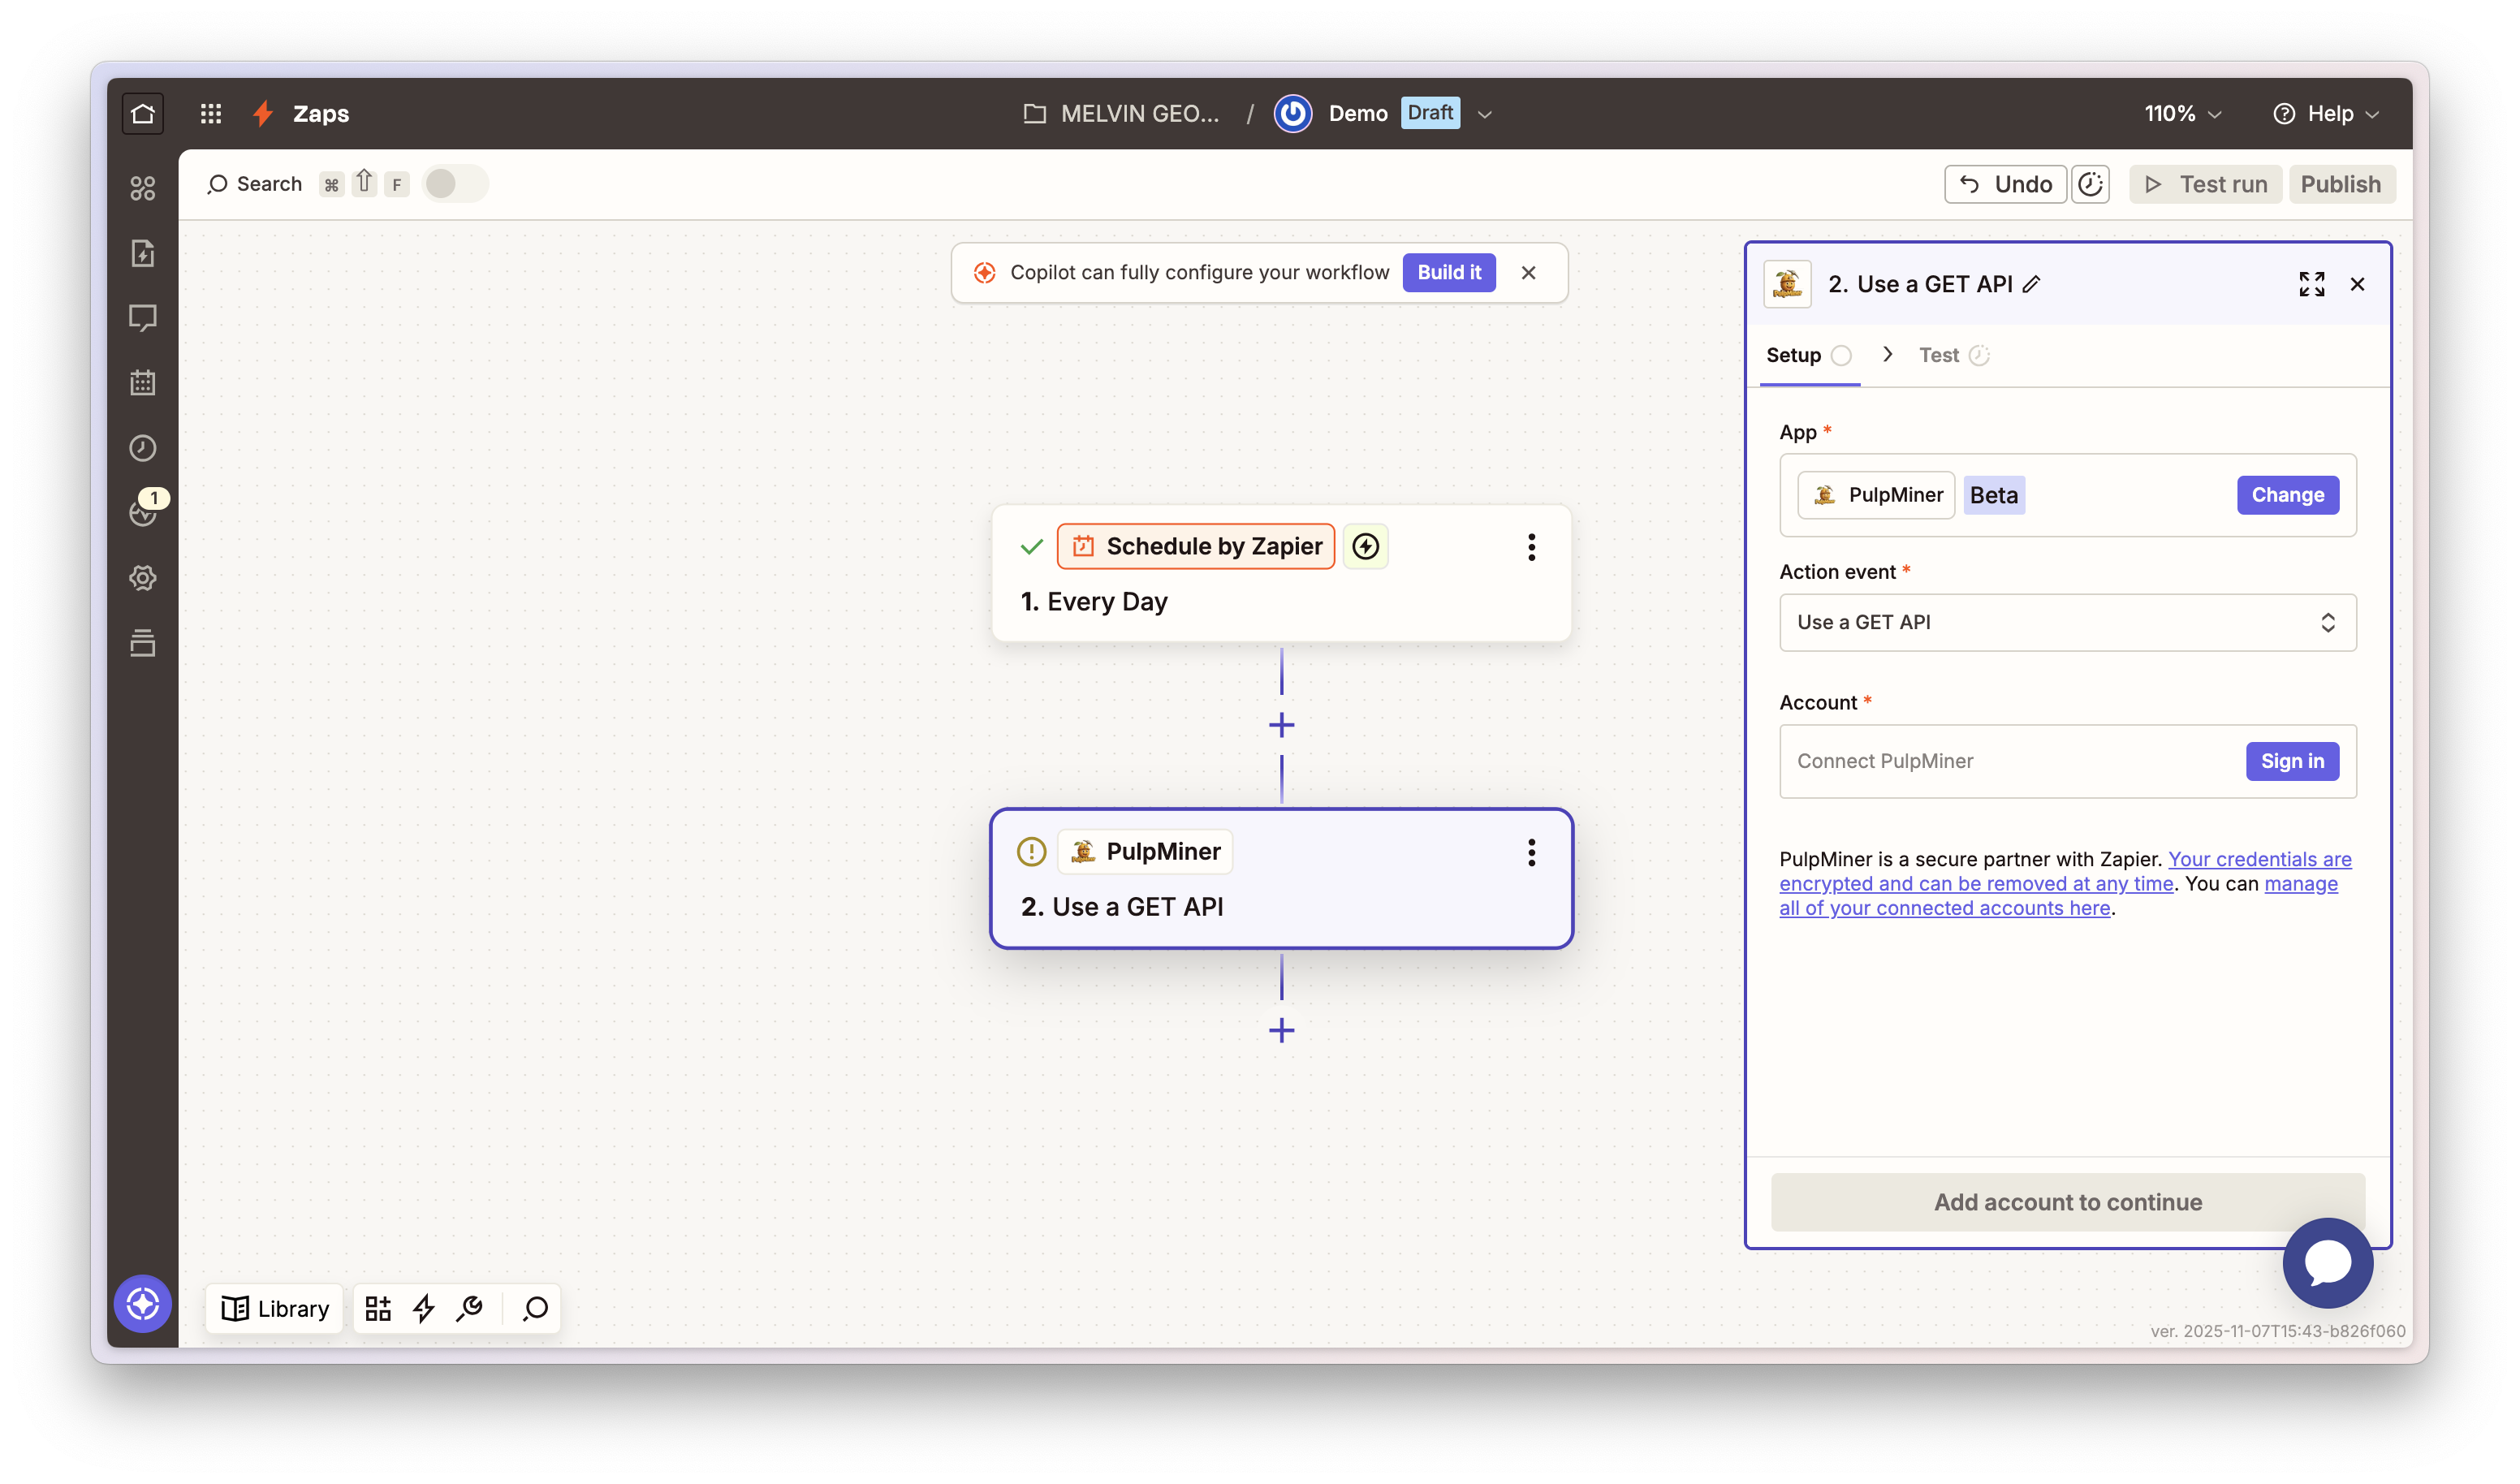Open the Copilot AI icon in the sidebar
Screen dimensions: 2520x1484
coord(143,1303)
